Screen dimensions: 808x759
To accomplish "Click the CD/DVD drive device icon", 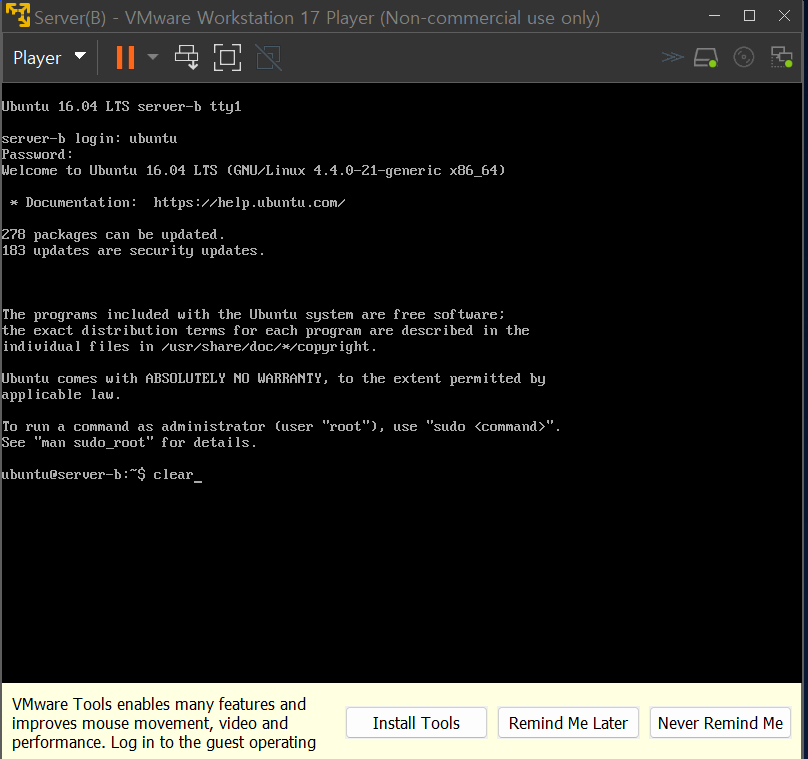I will (x=744, y=57).
